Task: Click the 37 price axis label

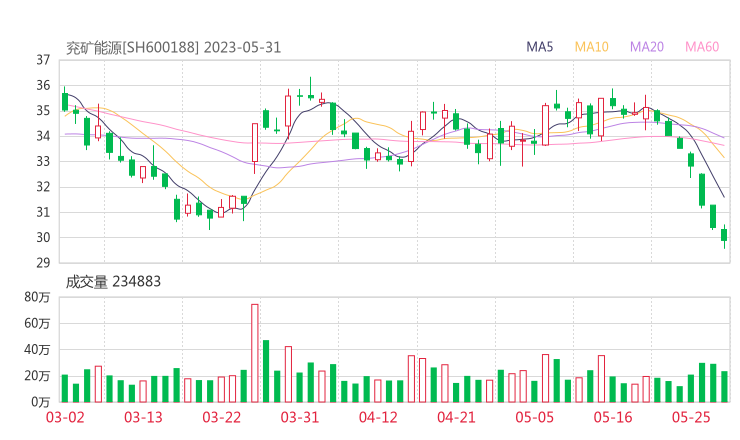Action: coord(43,60)
